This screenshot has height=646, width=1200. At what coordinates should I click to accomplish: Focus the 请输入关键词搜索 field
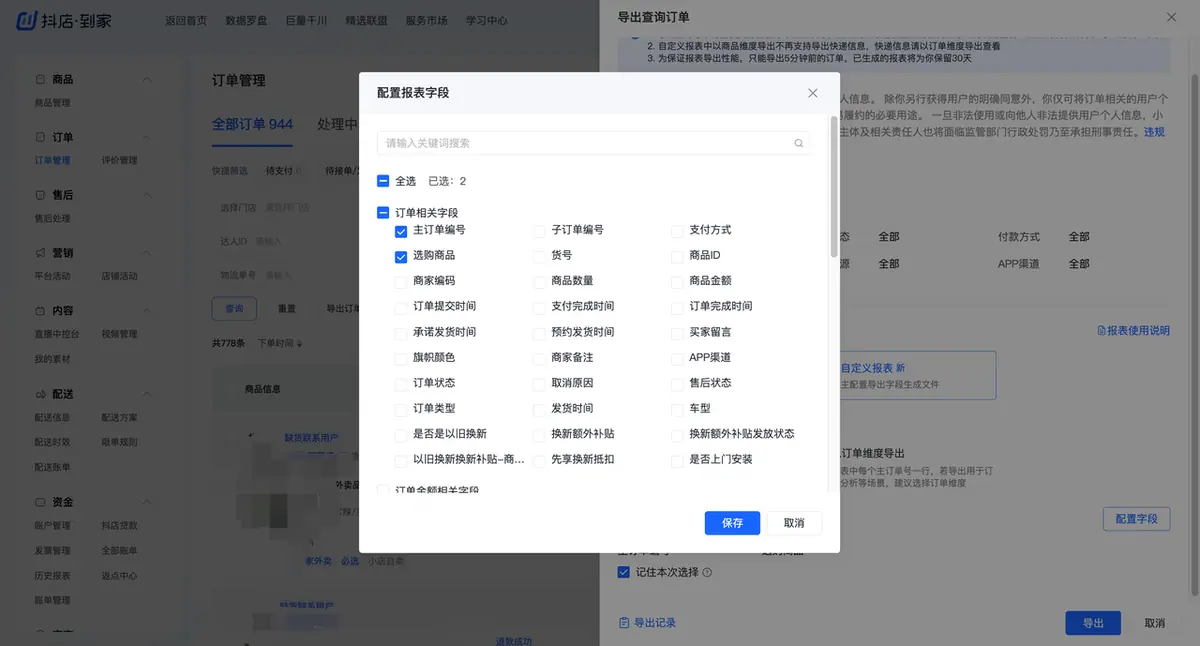pyautogui.click(x=593, y=143)
